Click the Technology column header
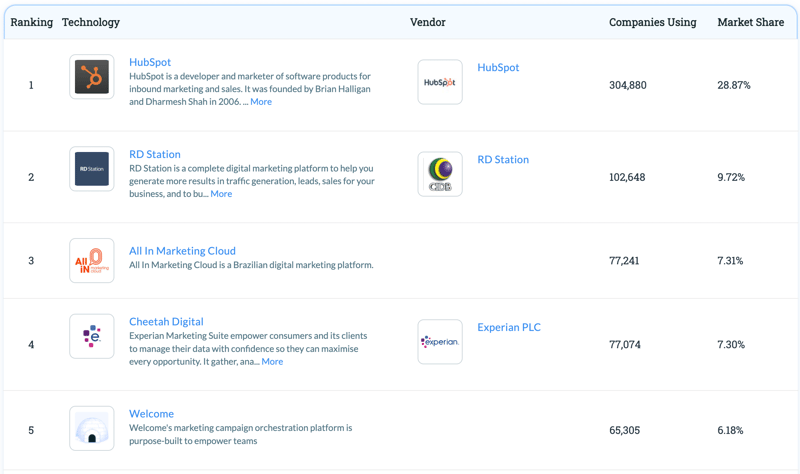800x474 pixels. (x=91, y=22)
